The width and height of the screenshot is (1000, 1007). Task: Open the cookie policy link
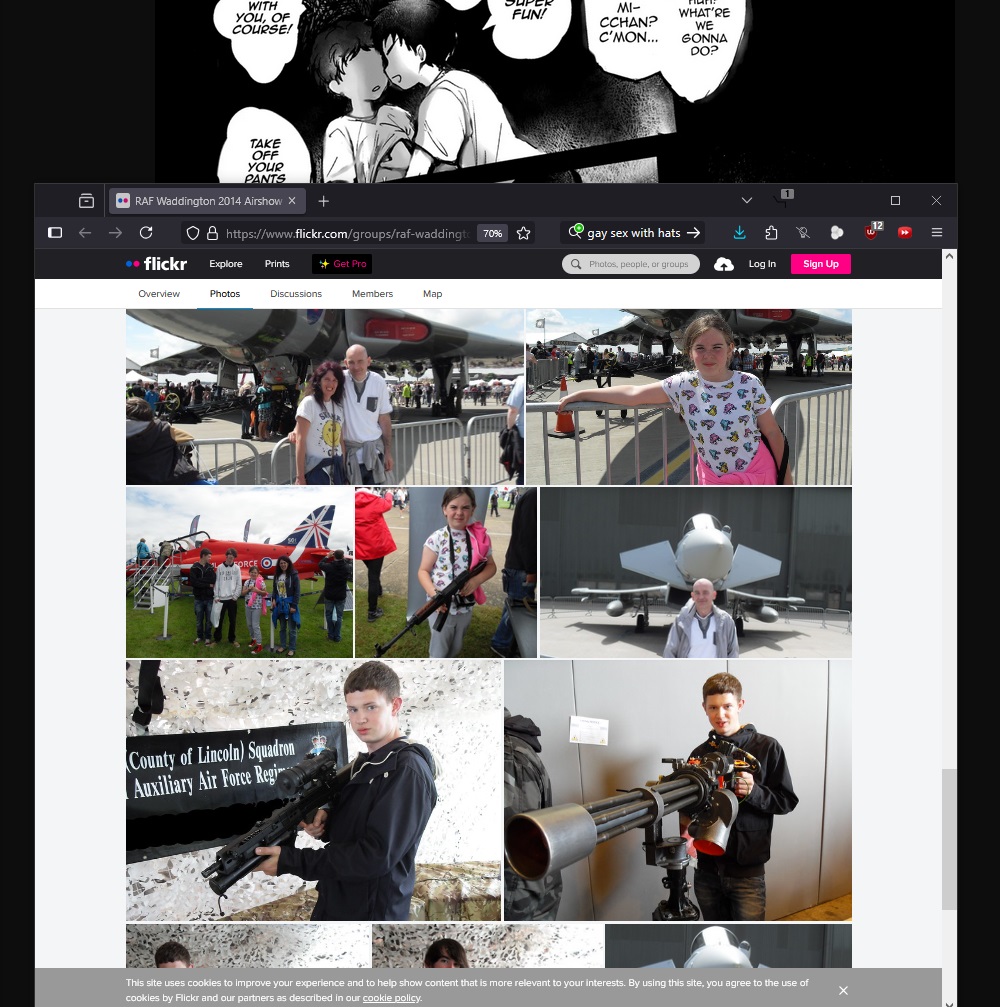pyautogui.click(x=391, y=998)
